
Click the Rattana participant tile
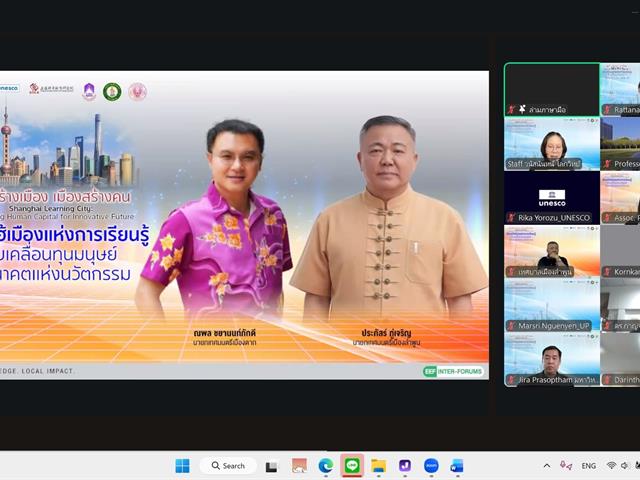tap(620, 89)
